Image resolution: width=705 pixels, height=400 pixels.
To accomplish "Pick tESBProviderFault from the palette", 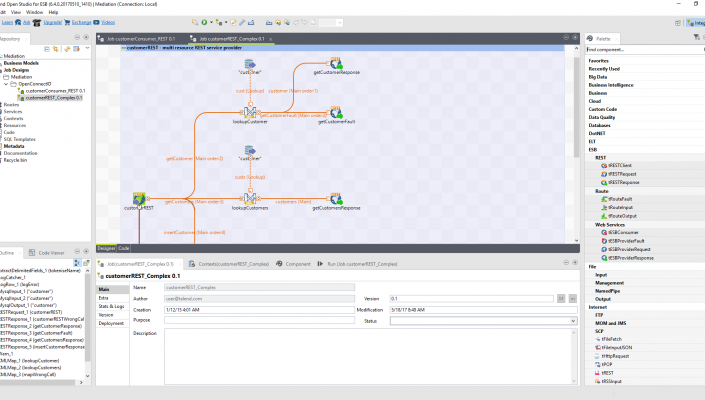I will pos(626,241).
